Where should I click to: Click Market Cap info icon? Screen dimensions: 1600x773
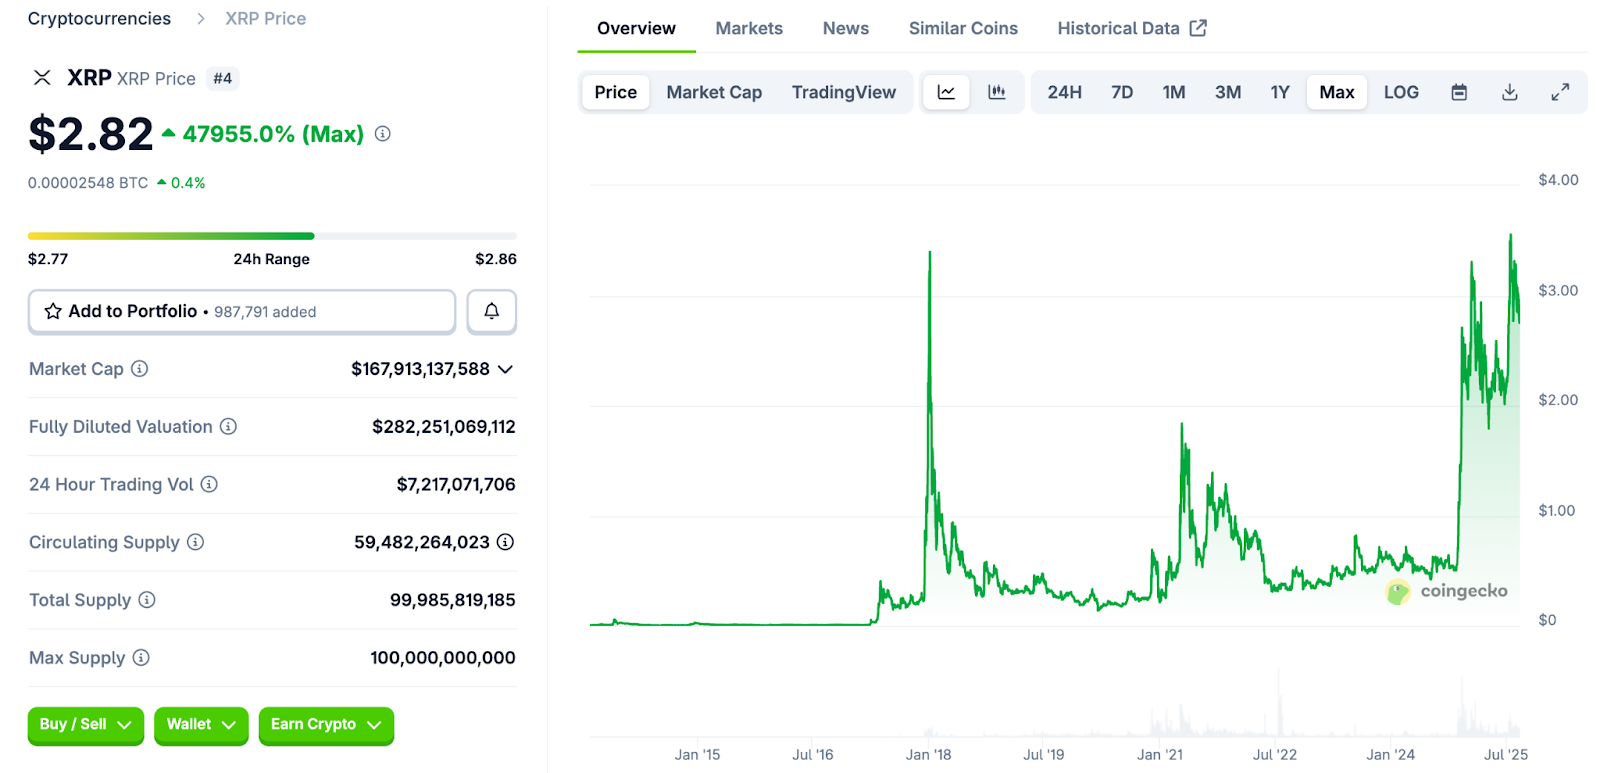coord(140,369)
